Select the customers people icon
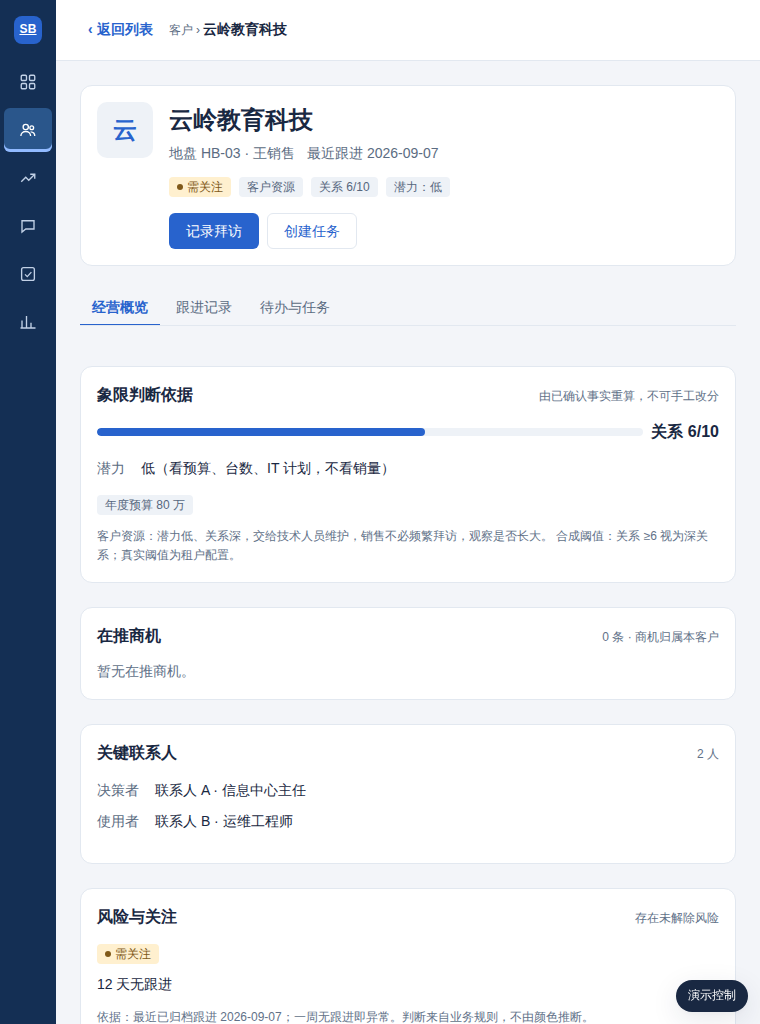The width and height of the screenshot is (760, 1024). [x=28, y=130]
